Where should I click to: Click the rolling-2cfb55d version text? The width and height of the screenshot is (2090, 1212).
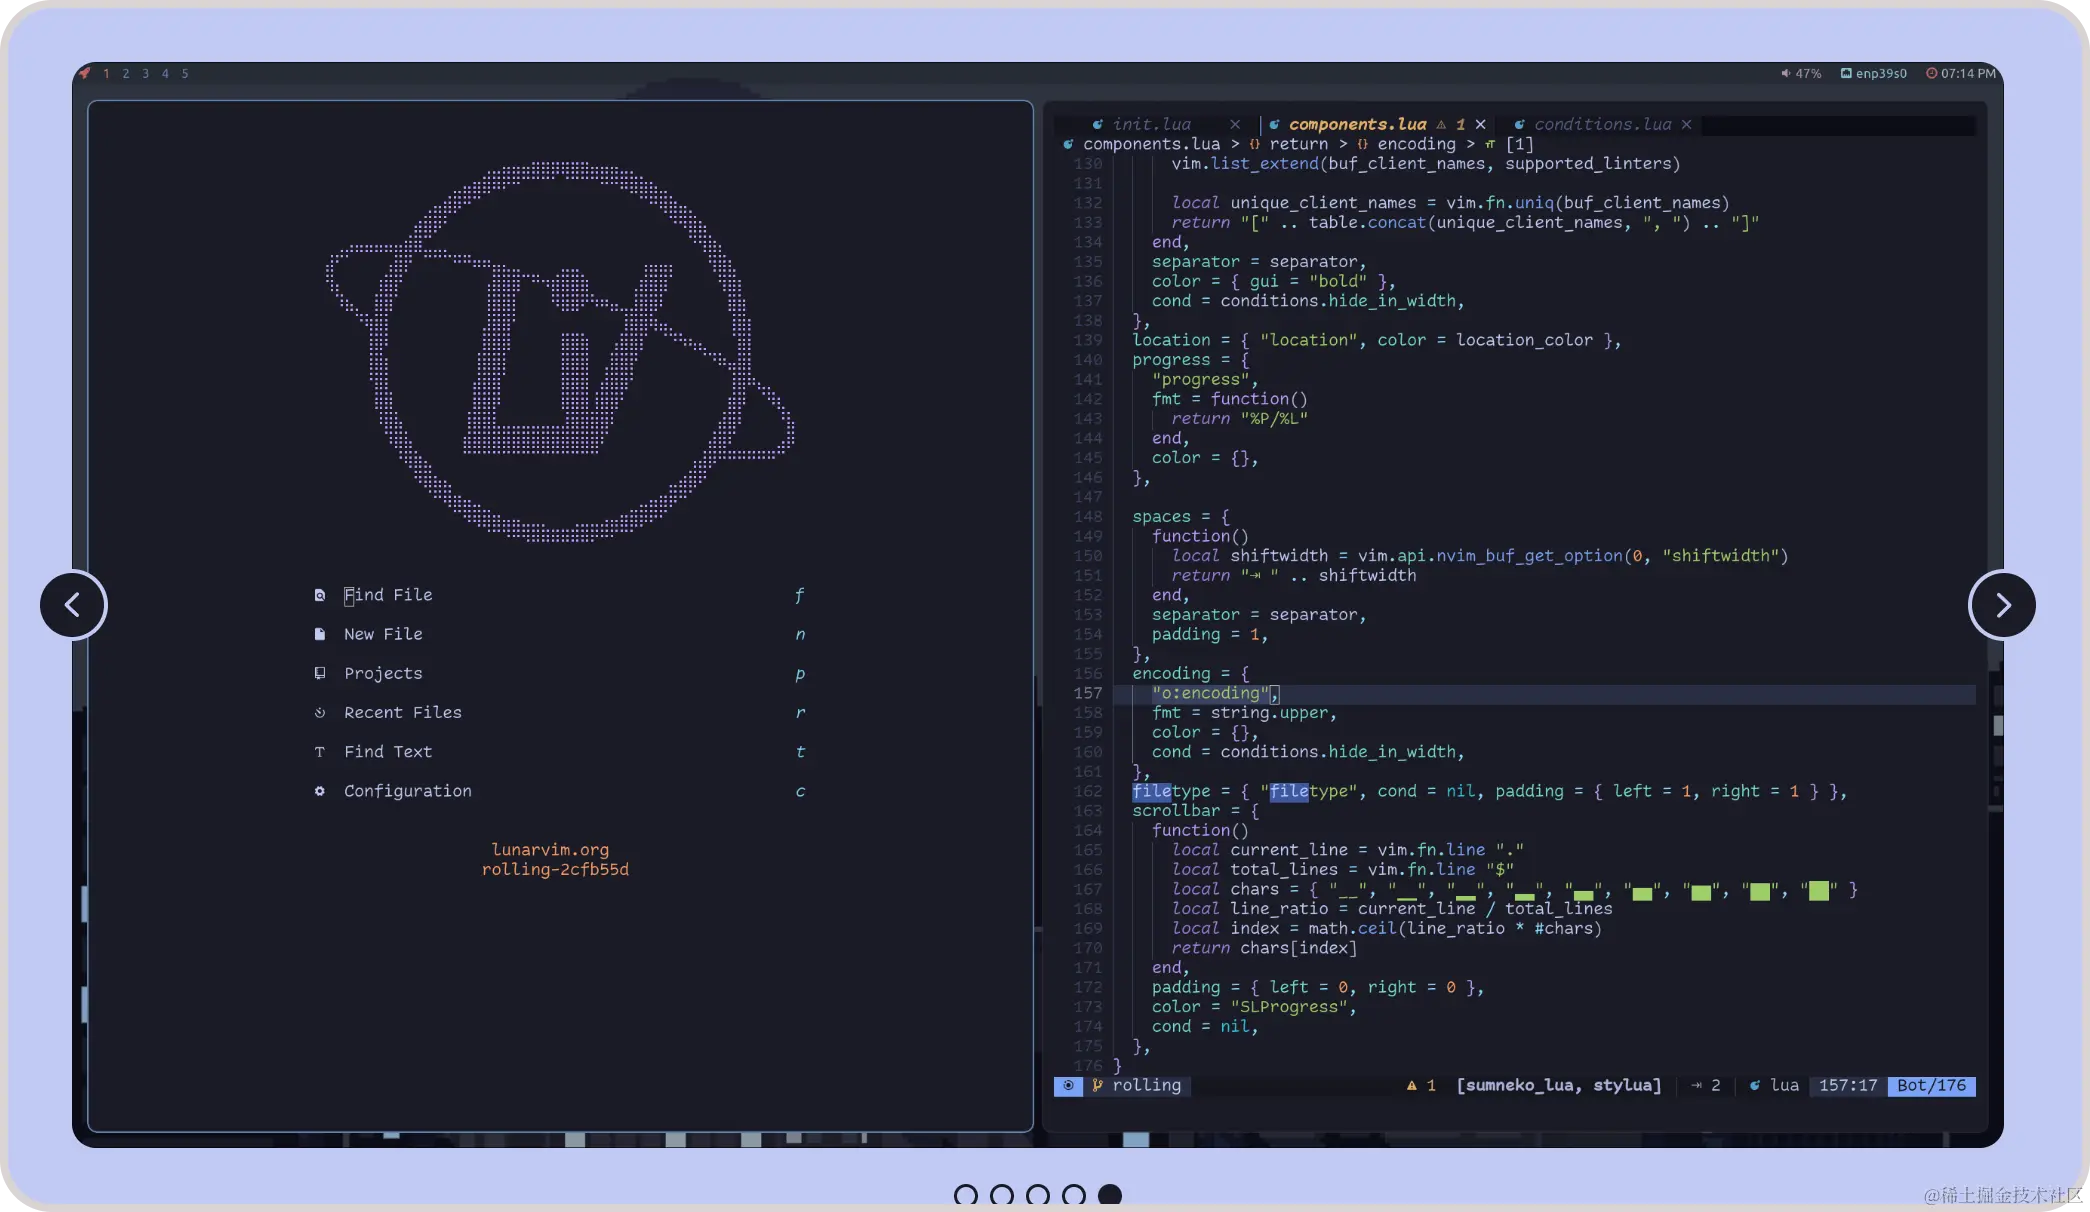point(555,869)
